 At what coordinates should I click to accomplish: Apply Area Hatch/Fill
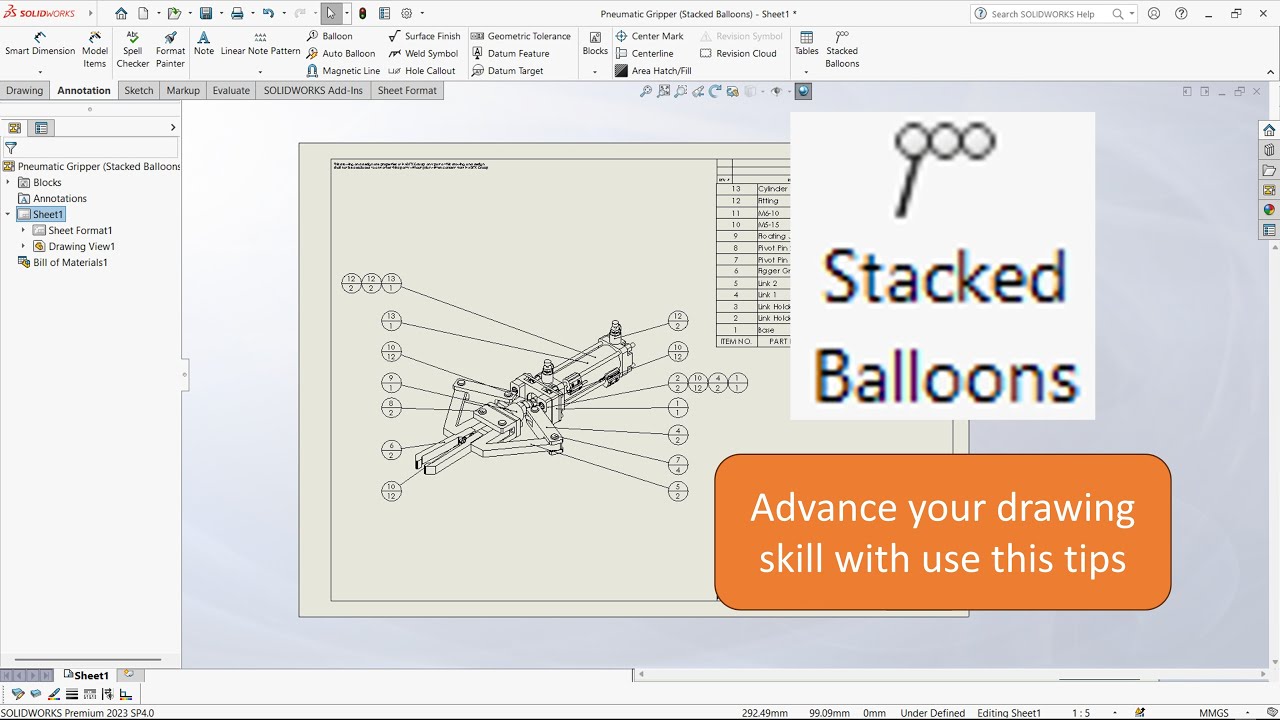(653, 71)
